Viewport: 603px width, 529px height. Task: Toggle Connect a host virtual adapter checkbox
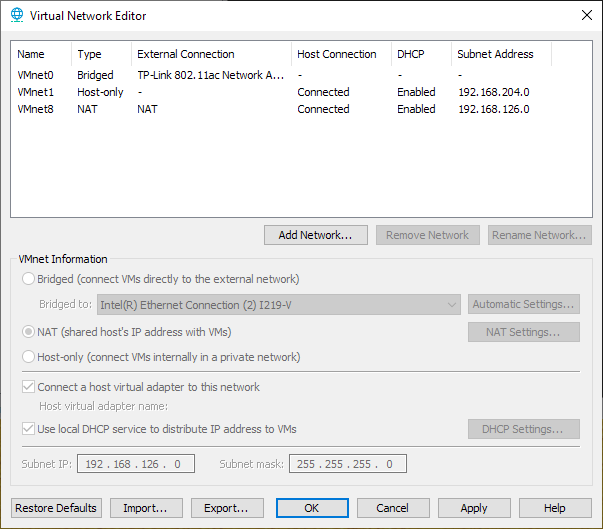tap(28, 387)
